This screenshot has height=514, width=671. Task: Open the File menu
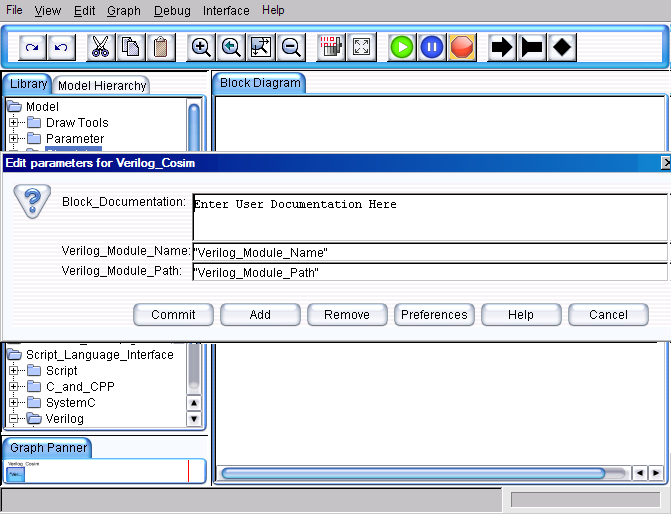(x=14, y=10)
